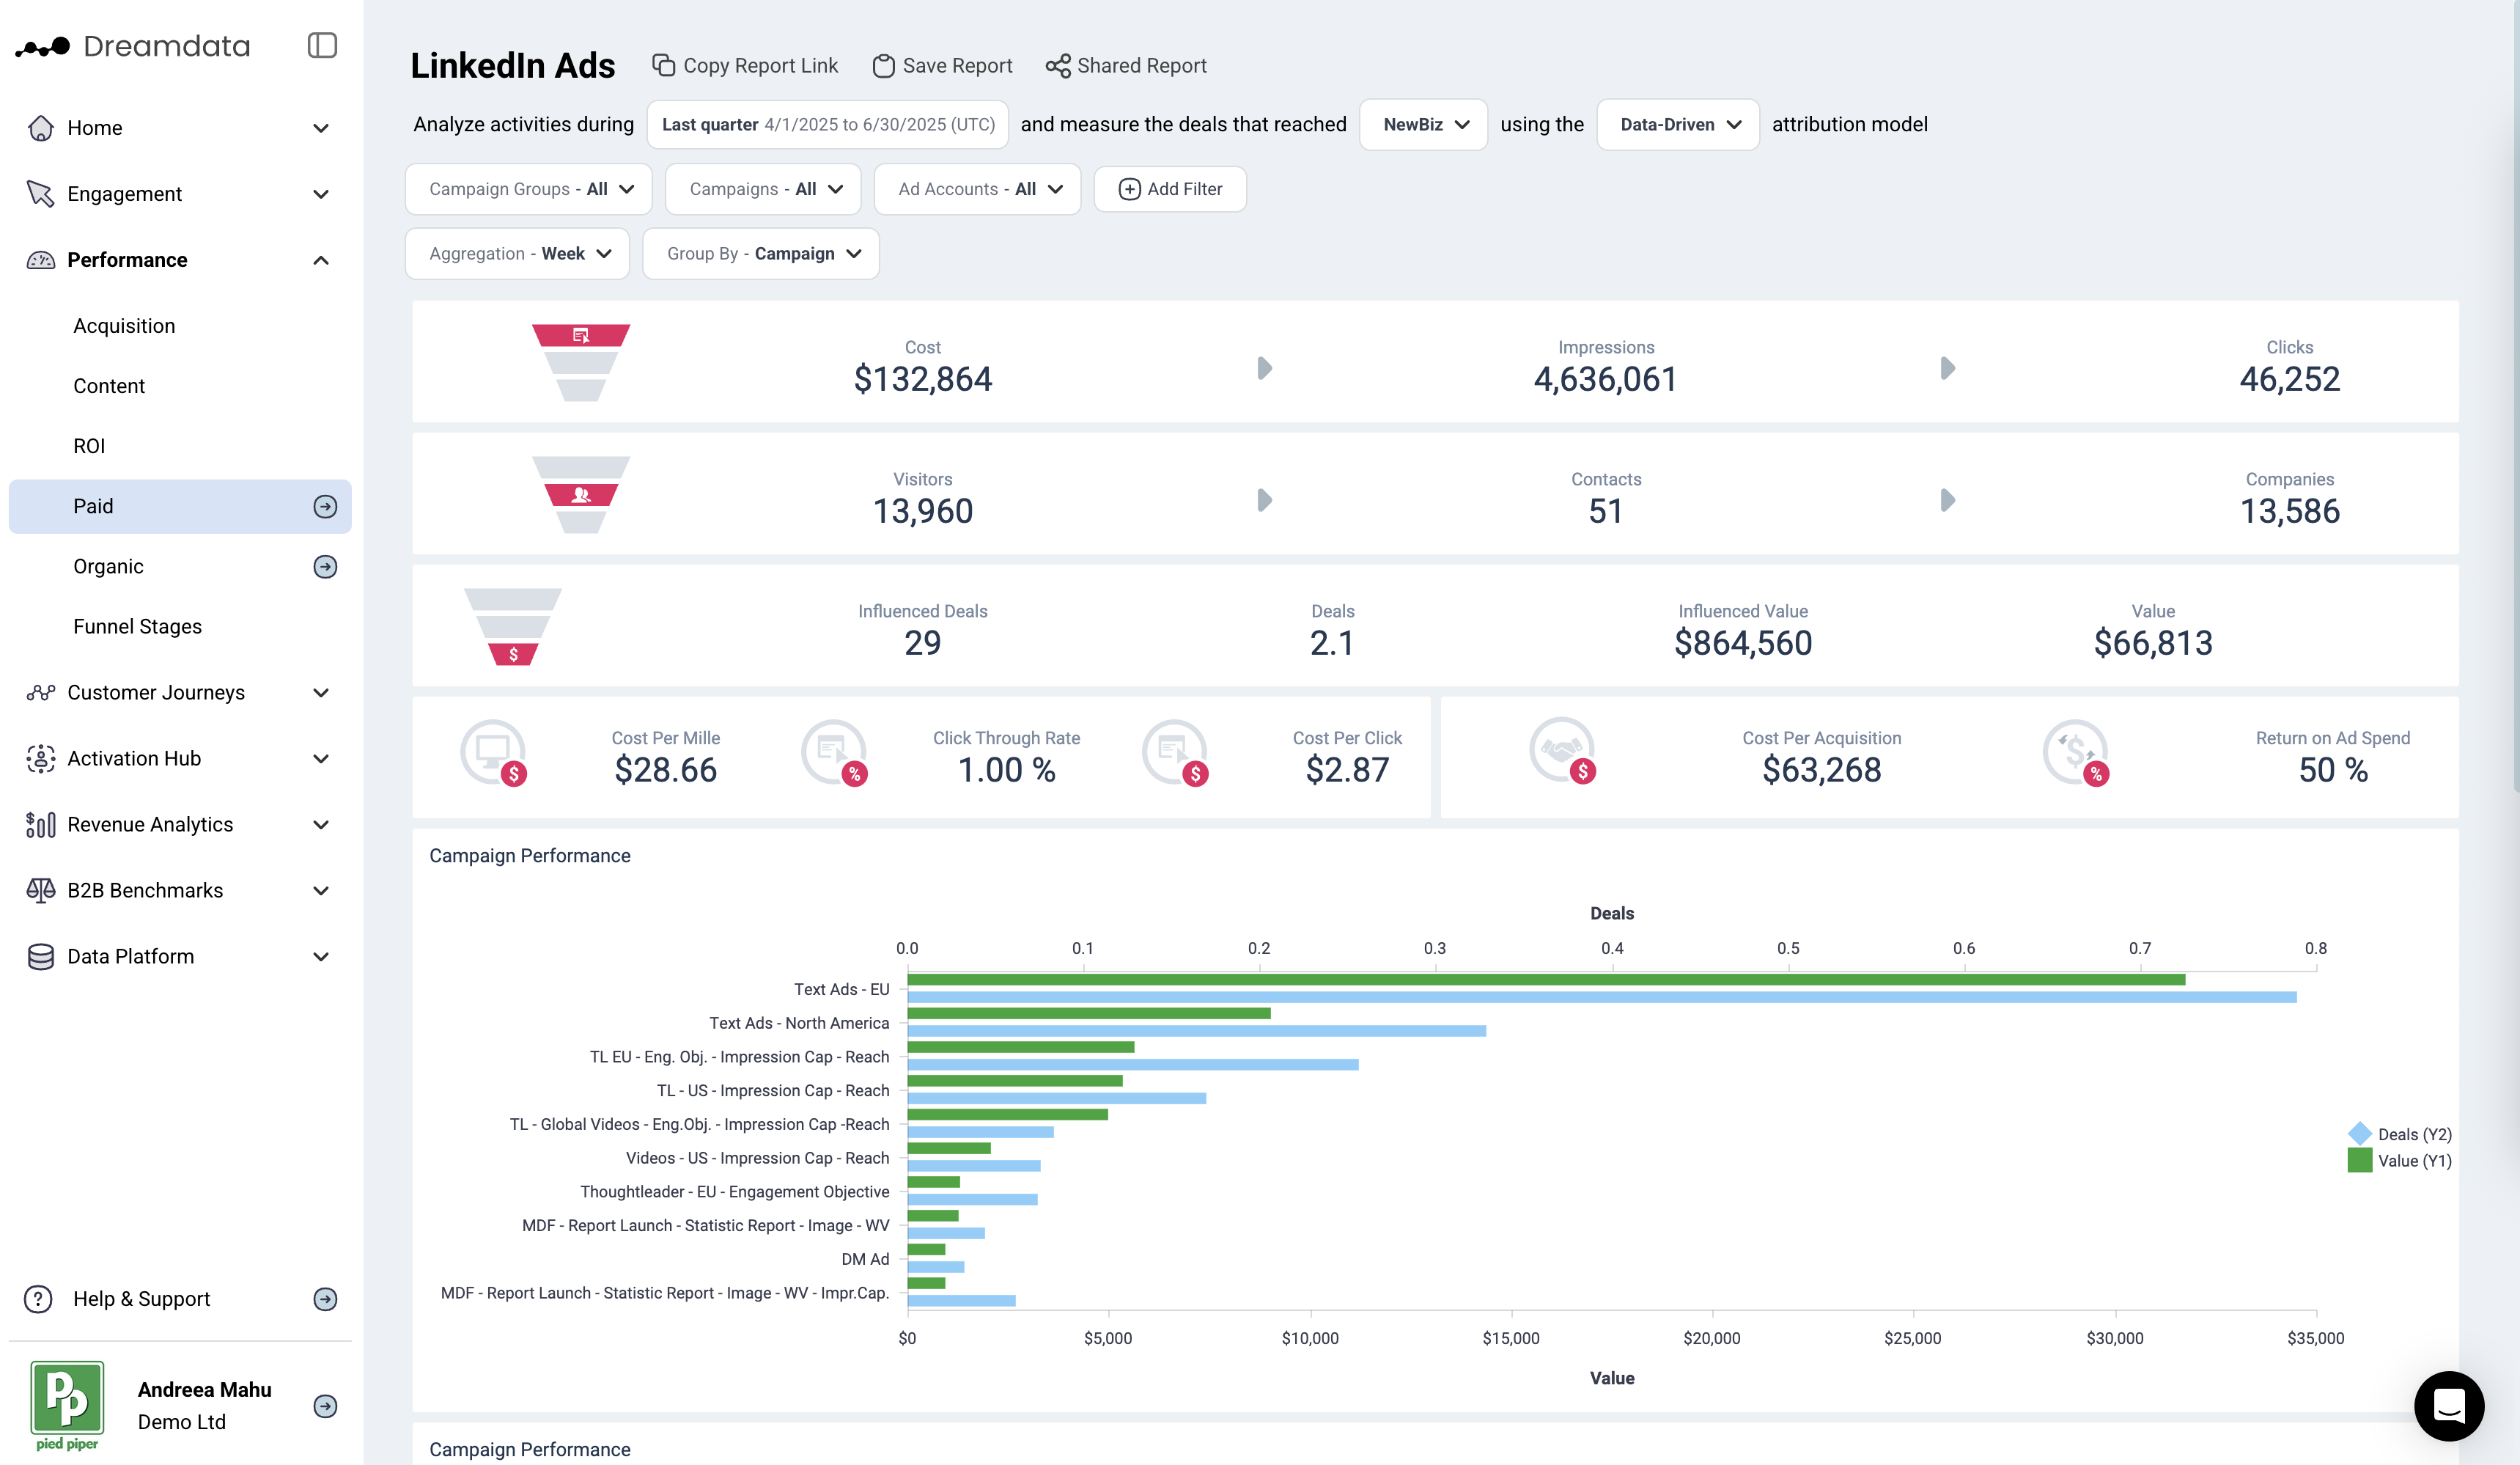Click the Return on Ad Spend icon
This screenshot has width=2520, height=1465.
pos(2076,753)
